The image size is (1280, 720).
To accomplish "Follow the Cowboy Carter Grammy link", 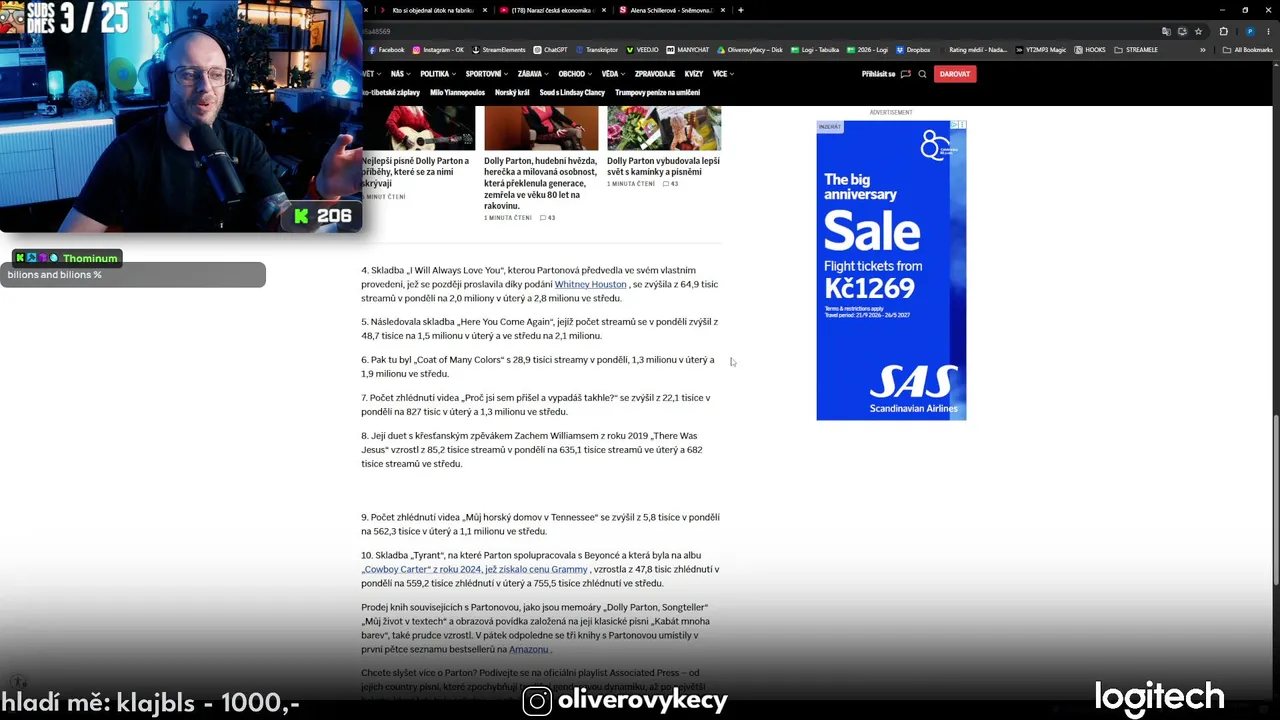I will pos(474,569).
